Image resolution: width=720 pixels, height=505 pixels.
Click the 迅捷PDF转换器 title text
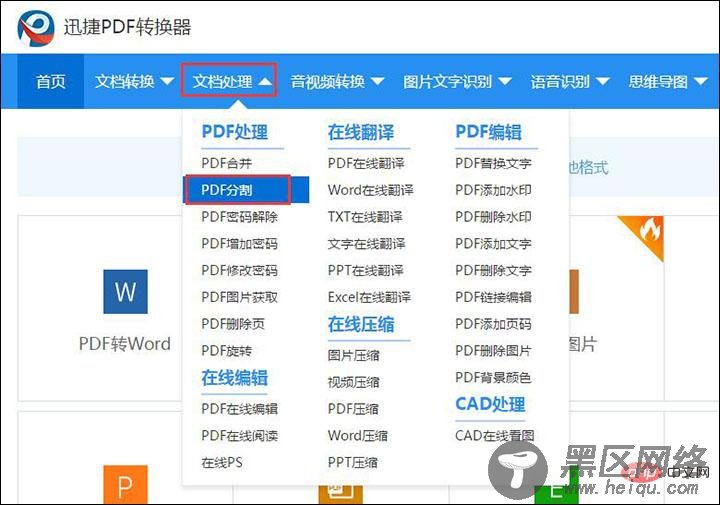(127, 27)
